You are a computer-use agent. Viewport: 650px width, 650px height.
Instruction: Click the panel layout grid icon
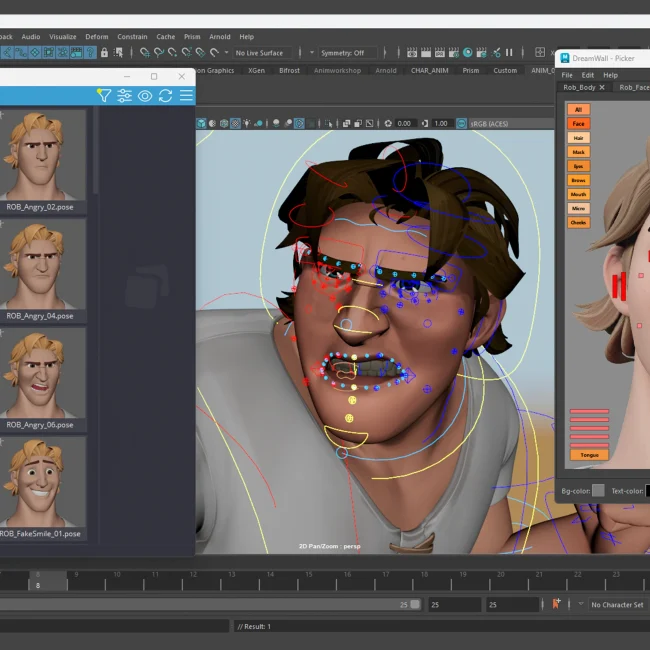pos(540,52)
